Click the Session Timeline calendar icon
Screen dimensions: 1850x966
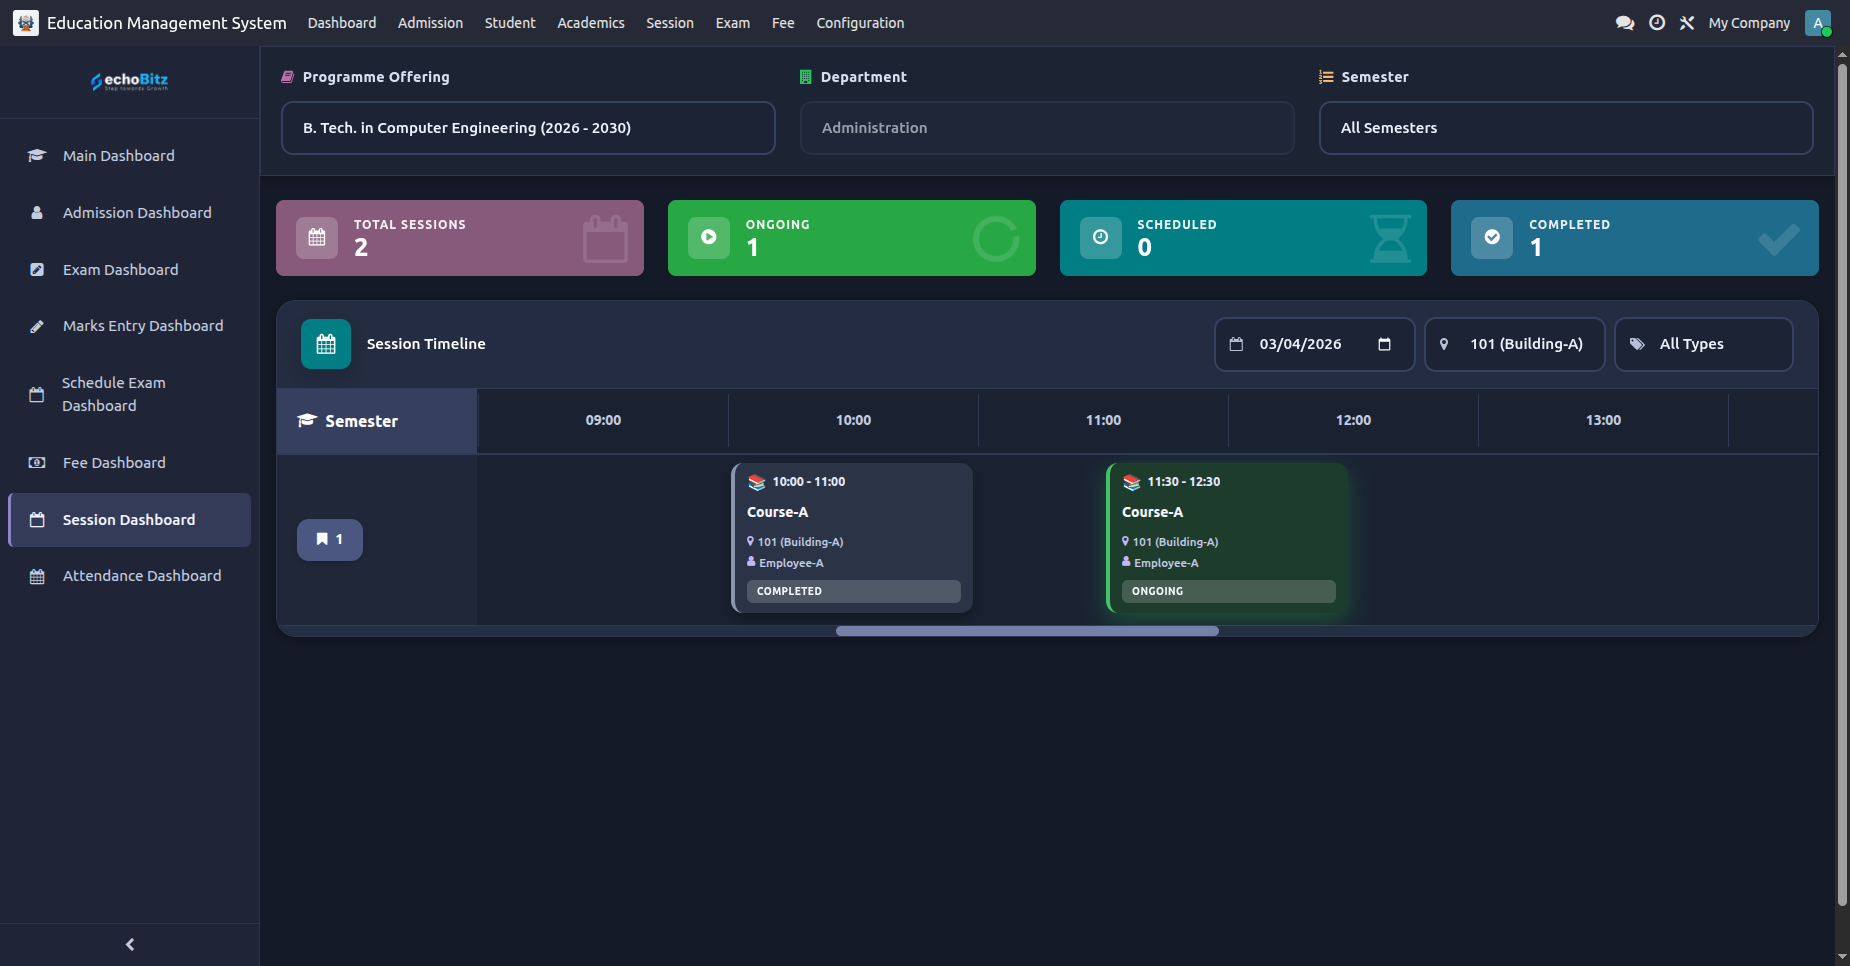[x=326, y=344]
